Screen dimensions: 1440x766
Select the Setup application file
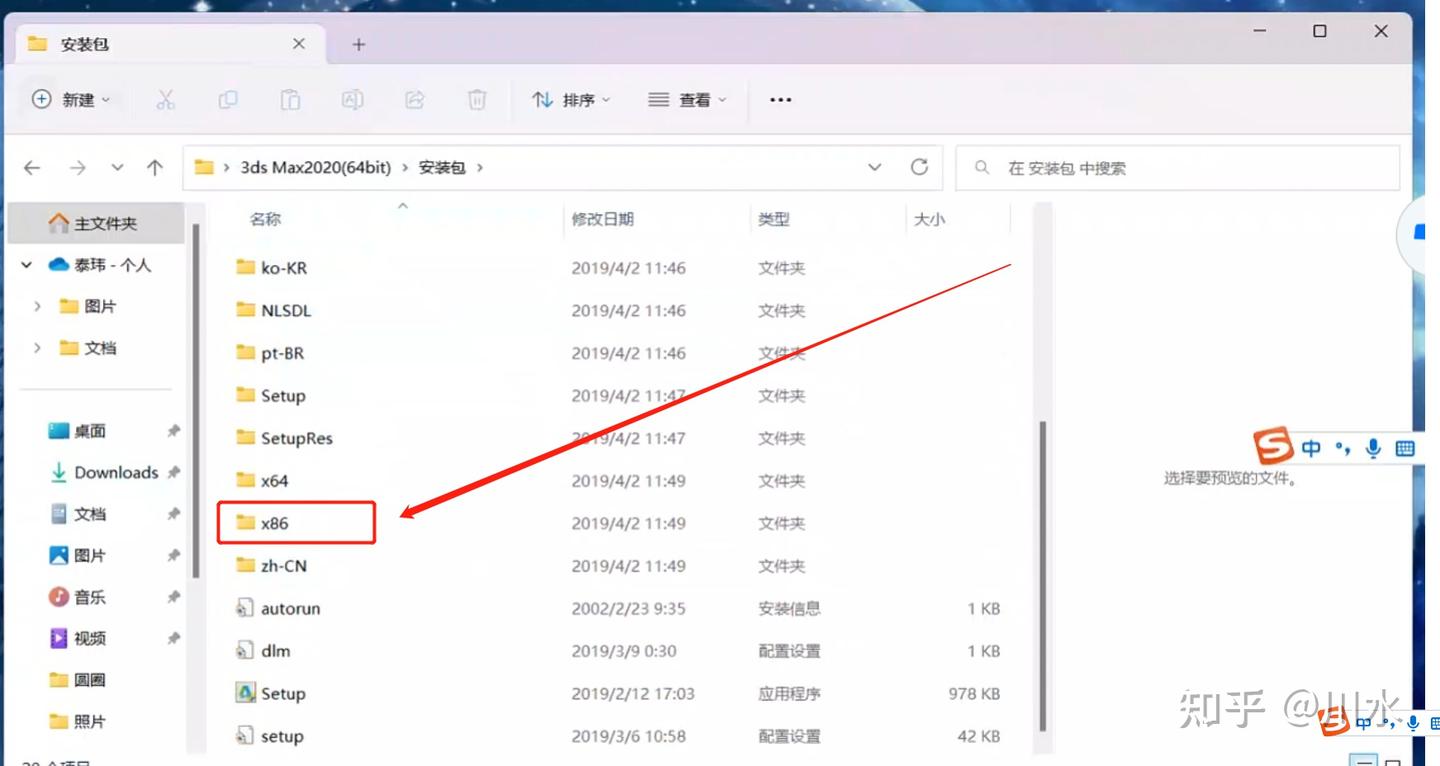(283, 693)
